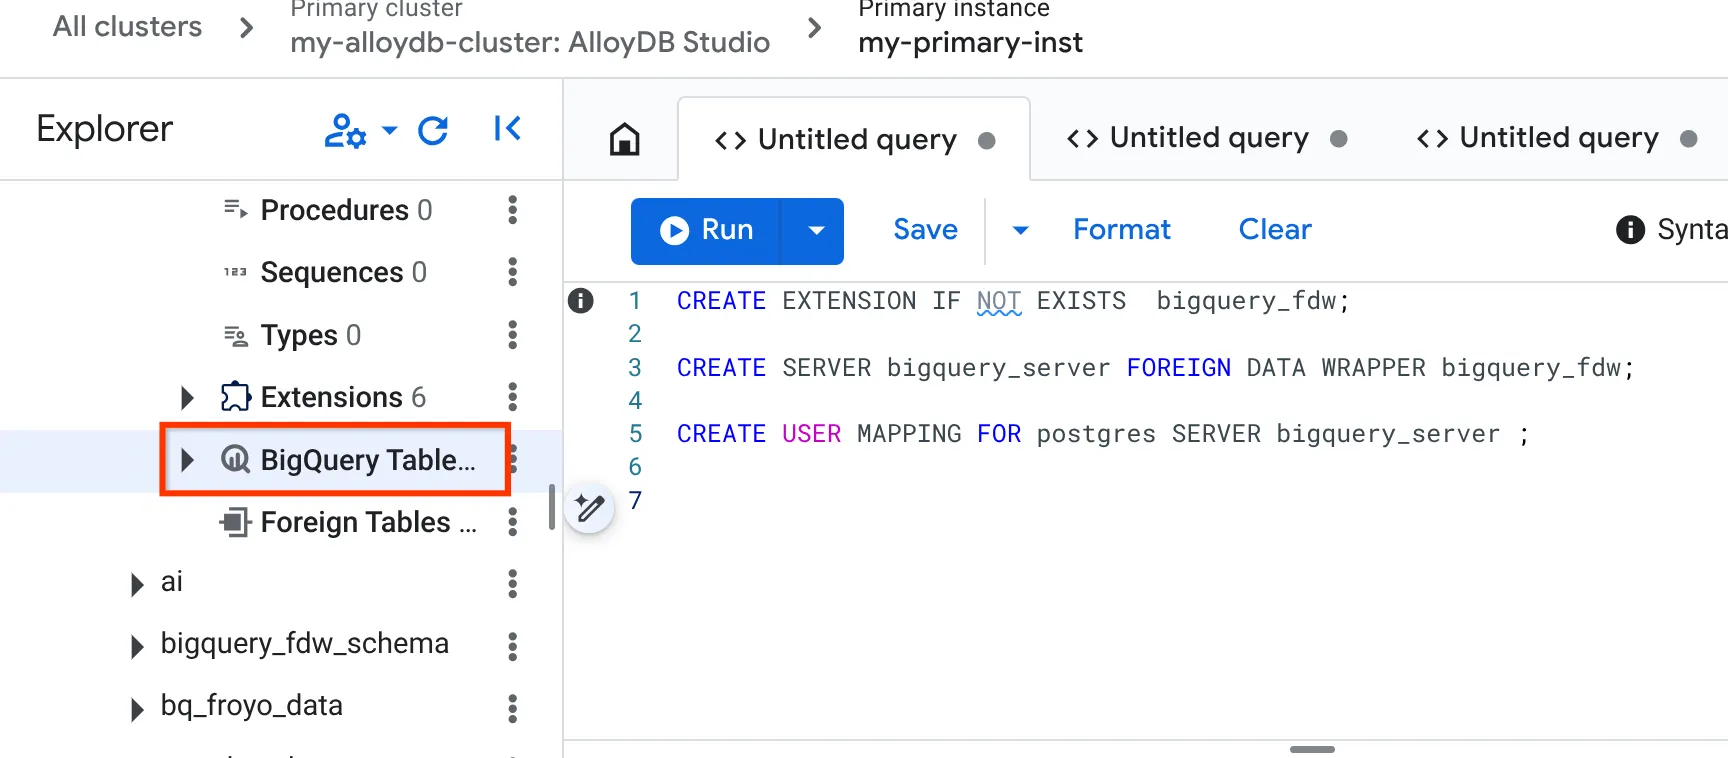Place cursor on CREATE EXTENSION line
The height and width of the screenshot is (758, 1728).
(x=1012, y=301)
